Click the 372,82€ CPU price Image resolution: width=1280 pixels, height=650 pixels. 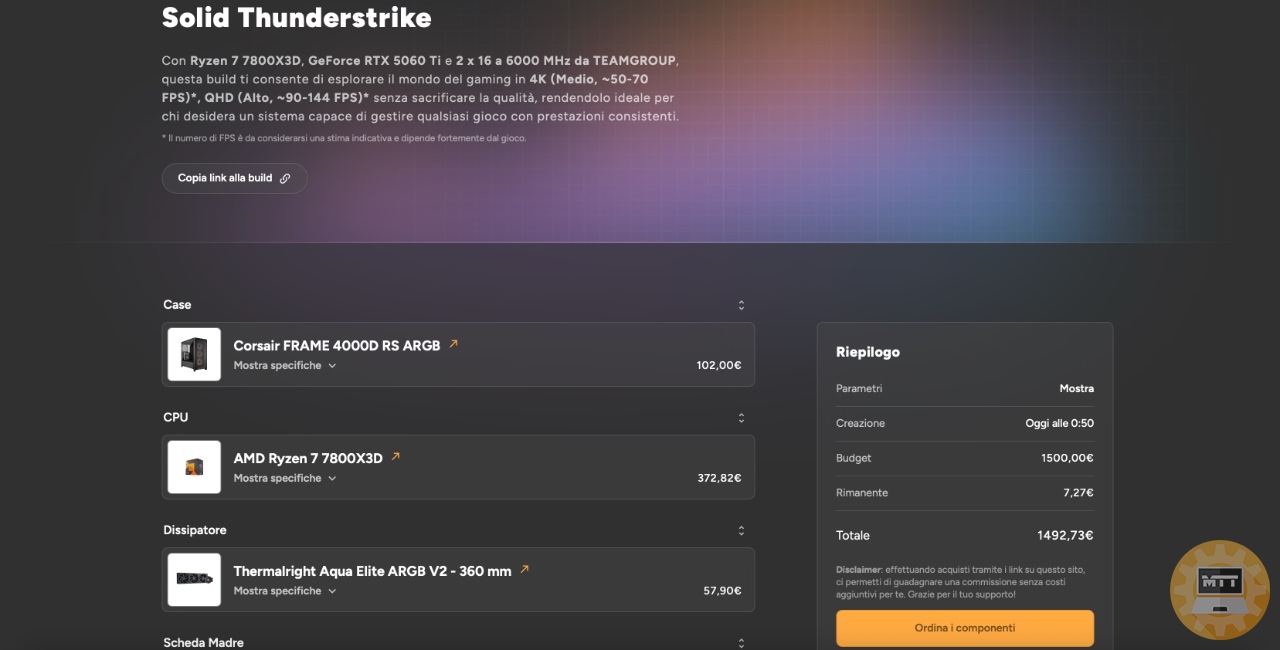point(719,479)
